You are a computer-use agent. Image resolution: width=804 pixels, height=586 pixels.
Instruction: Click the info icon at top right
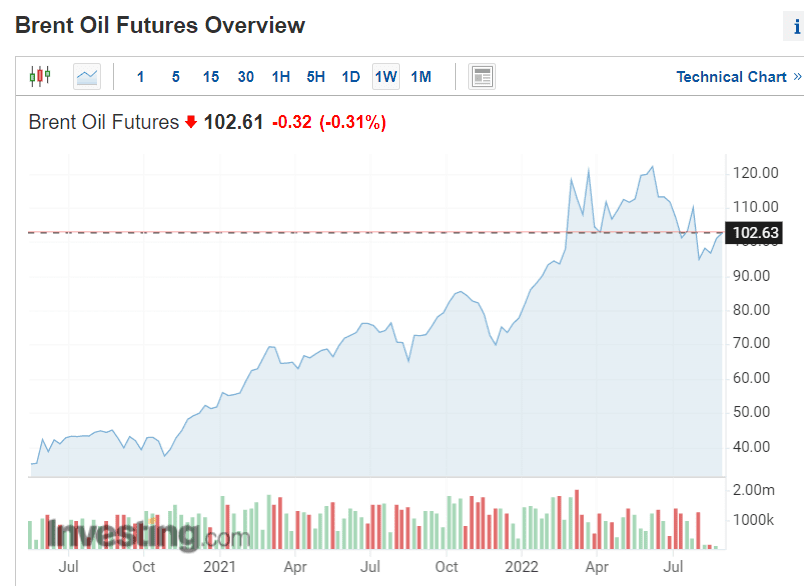click(x=796, y=28)
